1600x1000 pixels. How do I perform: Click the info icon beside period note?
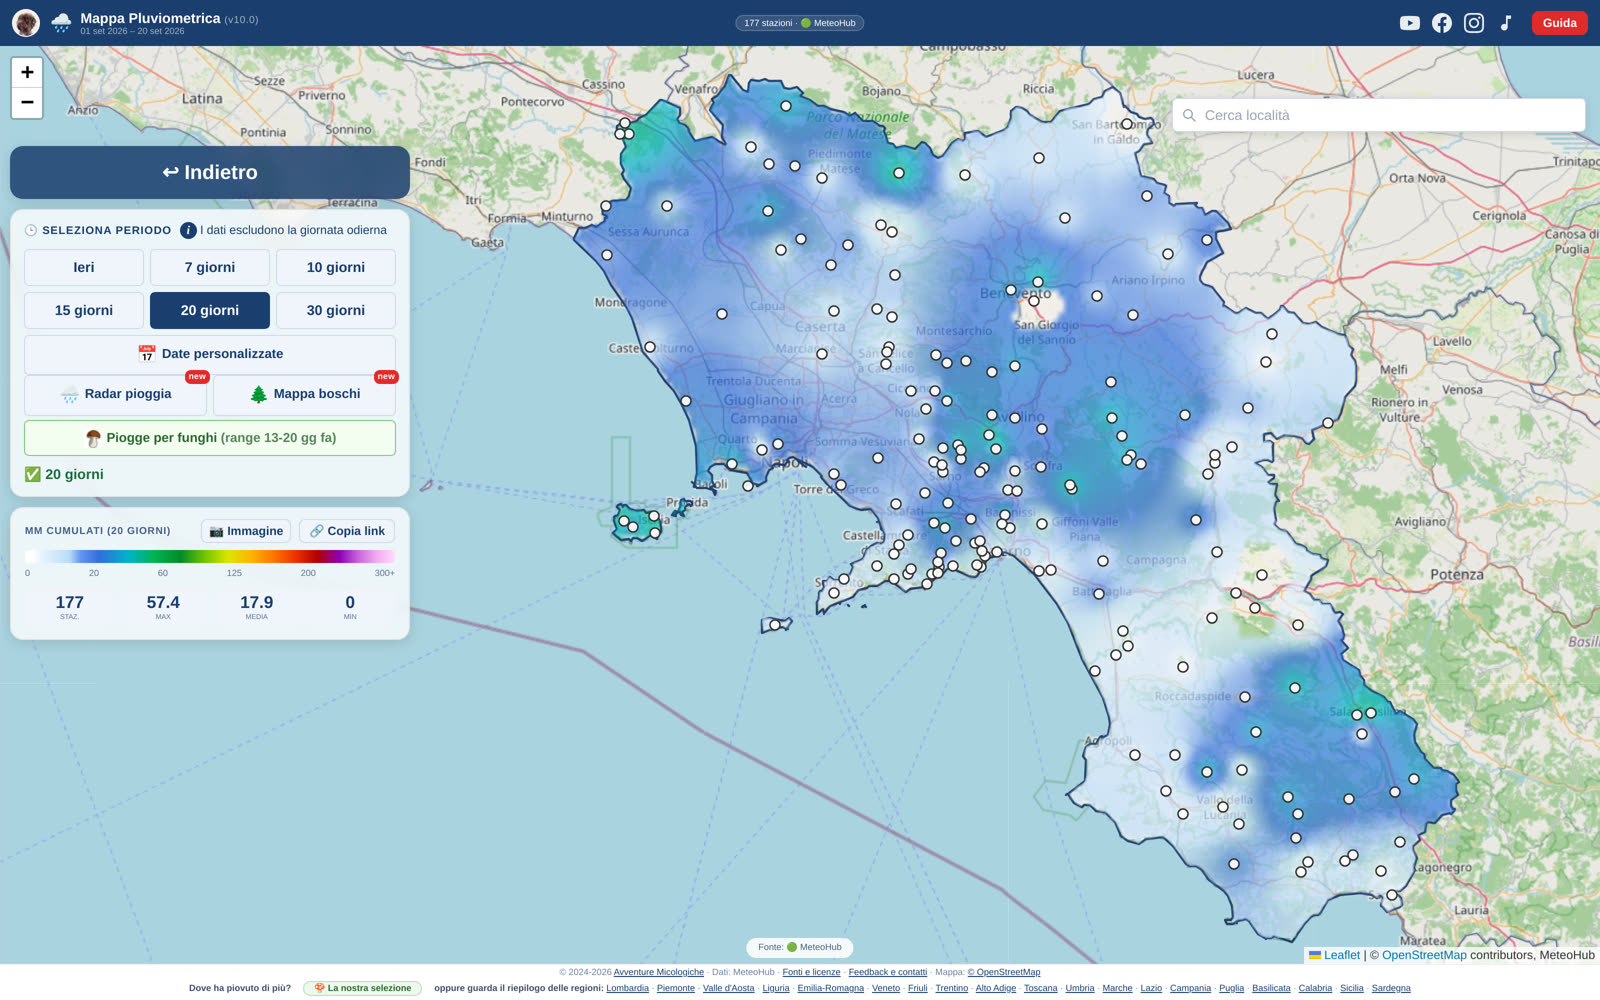pyautogui.click(x=188, y=230)
